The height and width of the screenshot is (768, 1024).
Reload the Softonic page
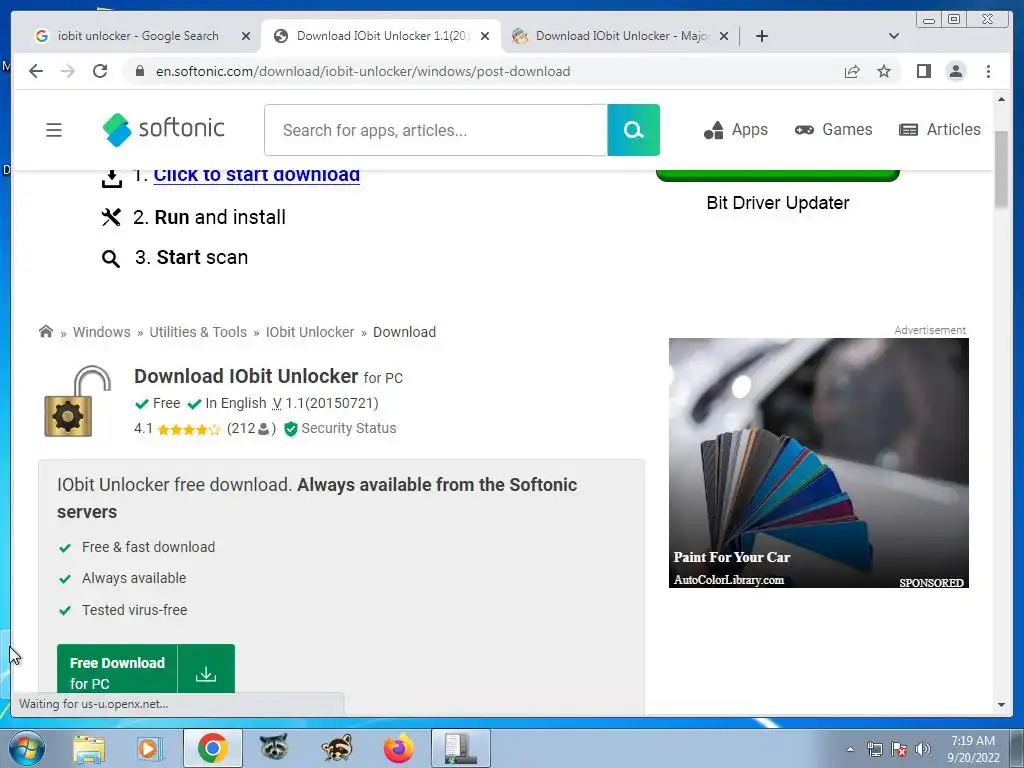click(x=100, y=71)
